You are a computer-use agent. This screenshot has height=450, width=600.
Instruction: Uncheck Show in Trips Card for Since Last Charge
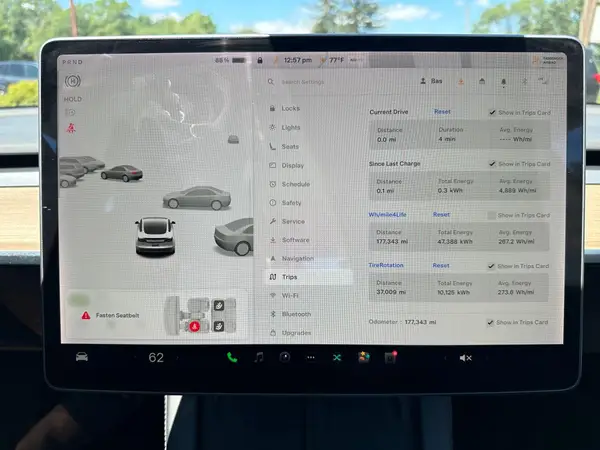tap(492, 164)
